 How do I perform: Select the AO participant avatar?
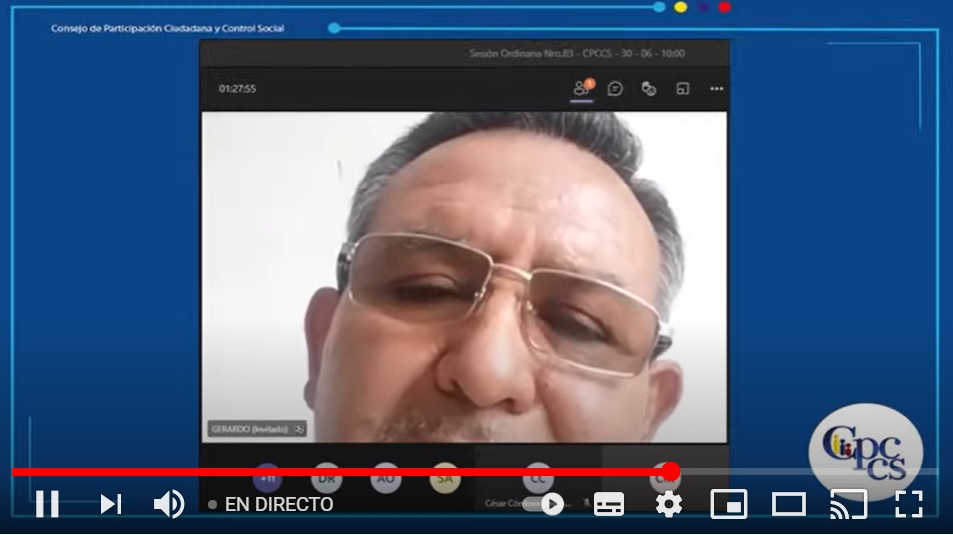386,478
